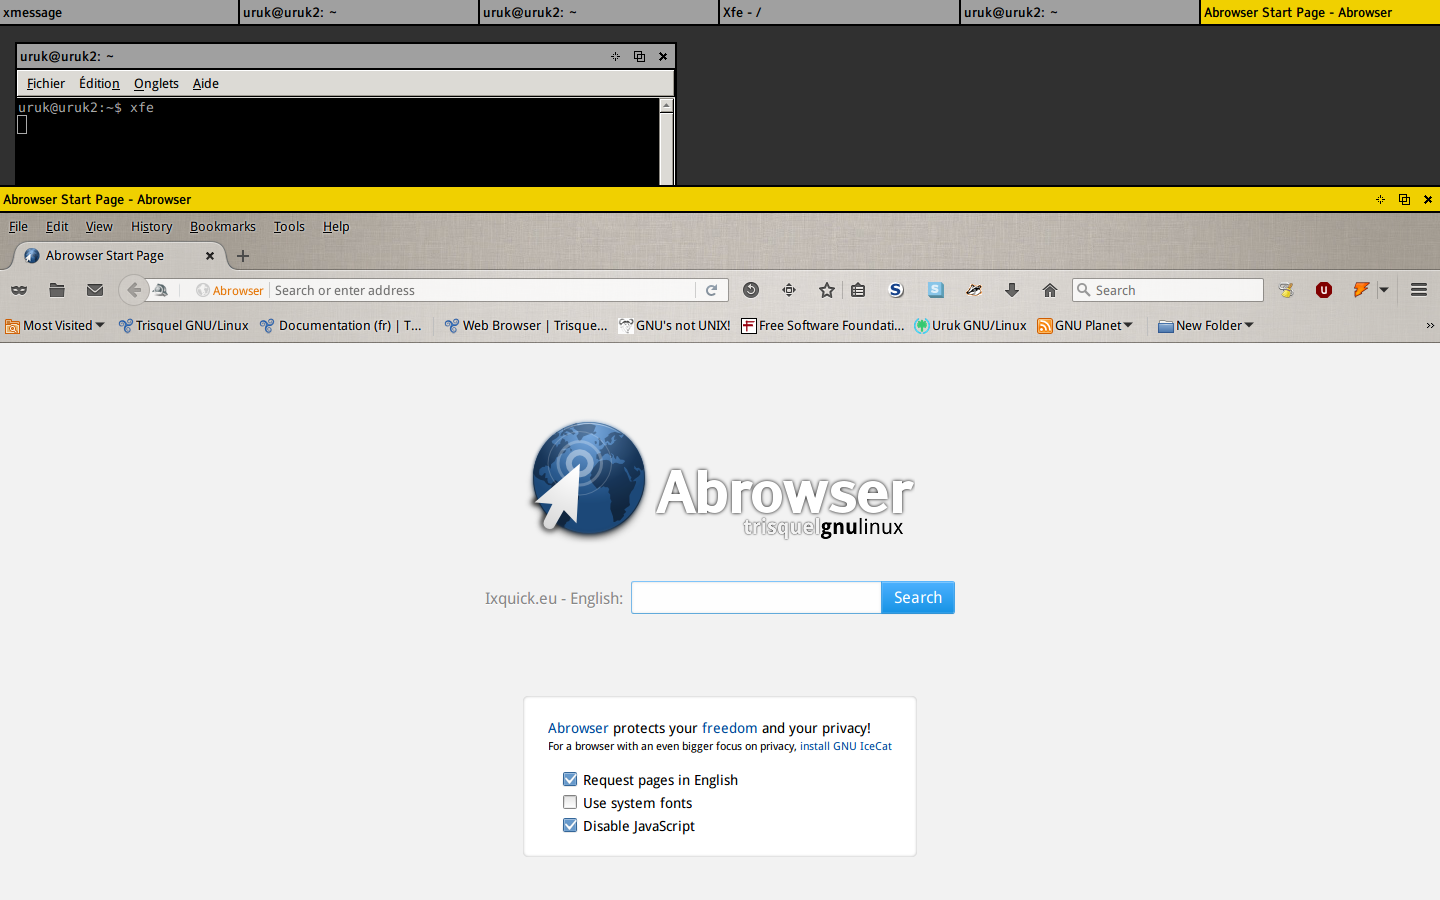Image resolution: width=1440 pixels, height=900 pixels.
Task: Open the red uBlock shield icon
Action: tap(1324, 290)
